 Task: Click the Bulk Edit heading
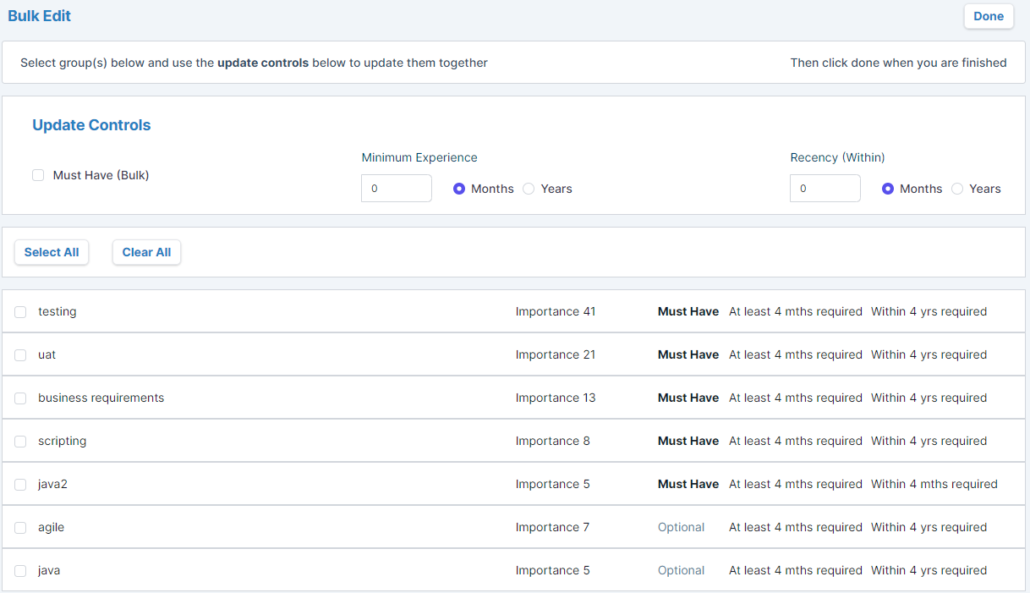coord(39,16)
